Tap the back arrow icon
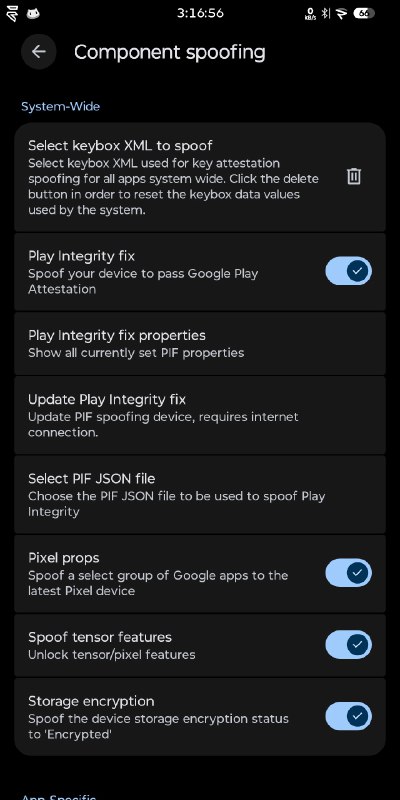The width and height of the screenshot is (400, 800). 39,52
